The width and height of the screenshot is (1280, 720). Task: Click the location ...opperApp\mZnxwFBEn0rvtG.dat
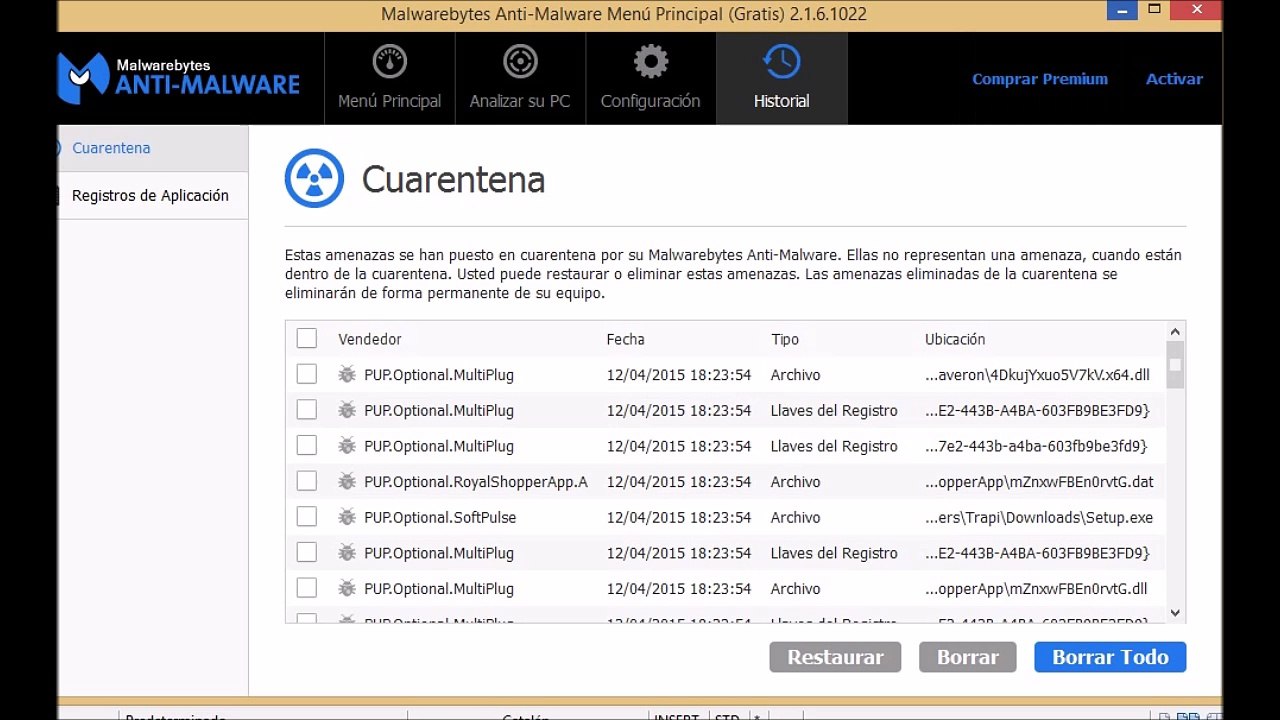(1039, 482)
